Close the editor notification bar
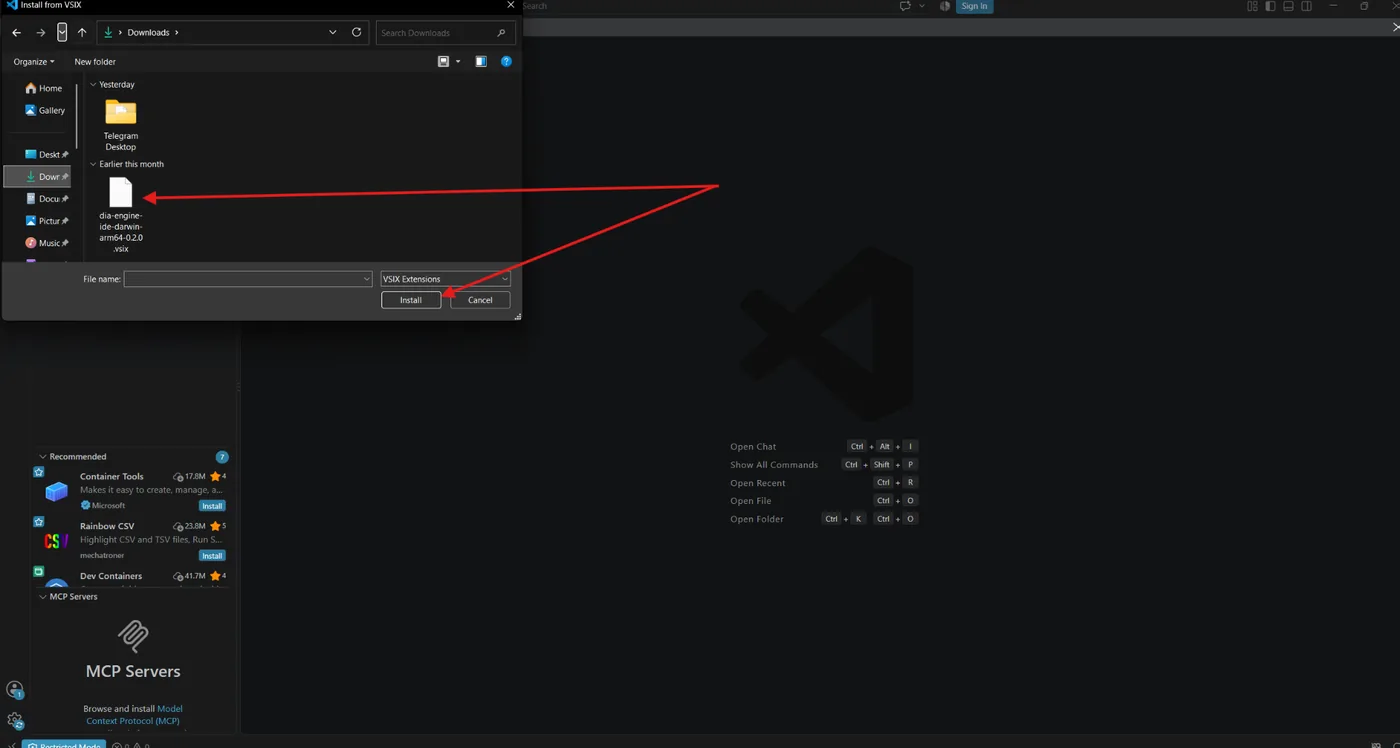 1396,27
